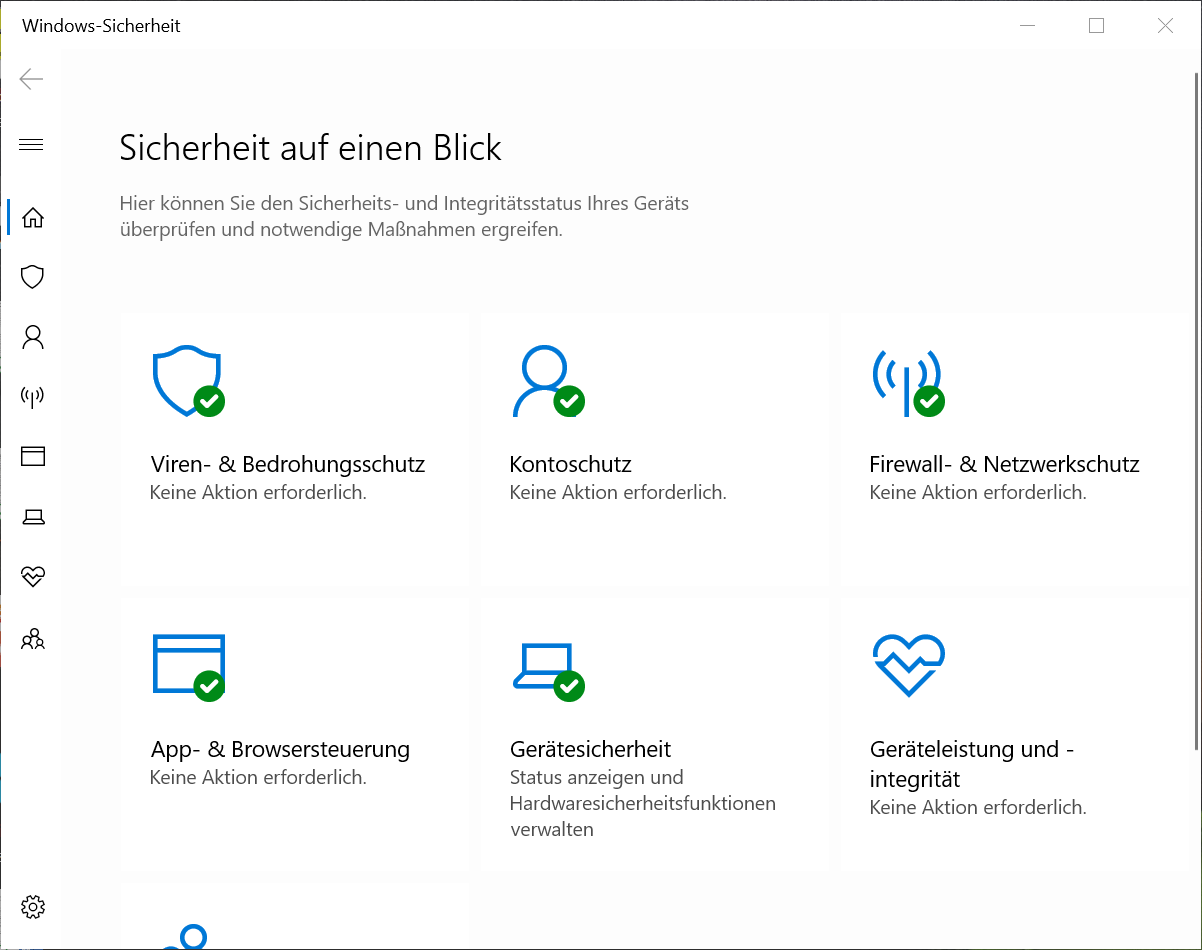Select the shield icon in the sidebar
Image resolution: width=1202 pixels, height=950 pixels.
coord(33,277)
